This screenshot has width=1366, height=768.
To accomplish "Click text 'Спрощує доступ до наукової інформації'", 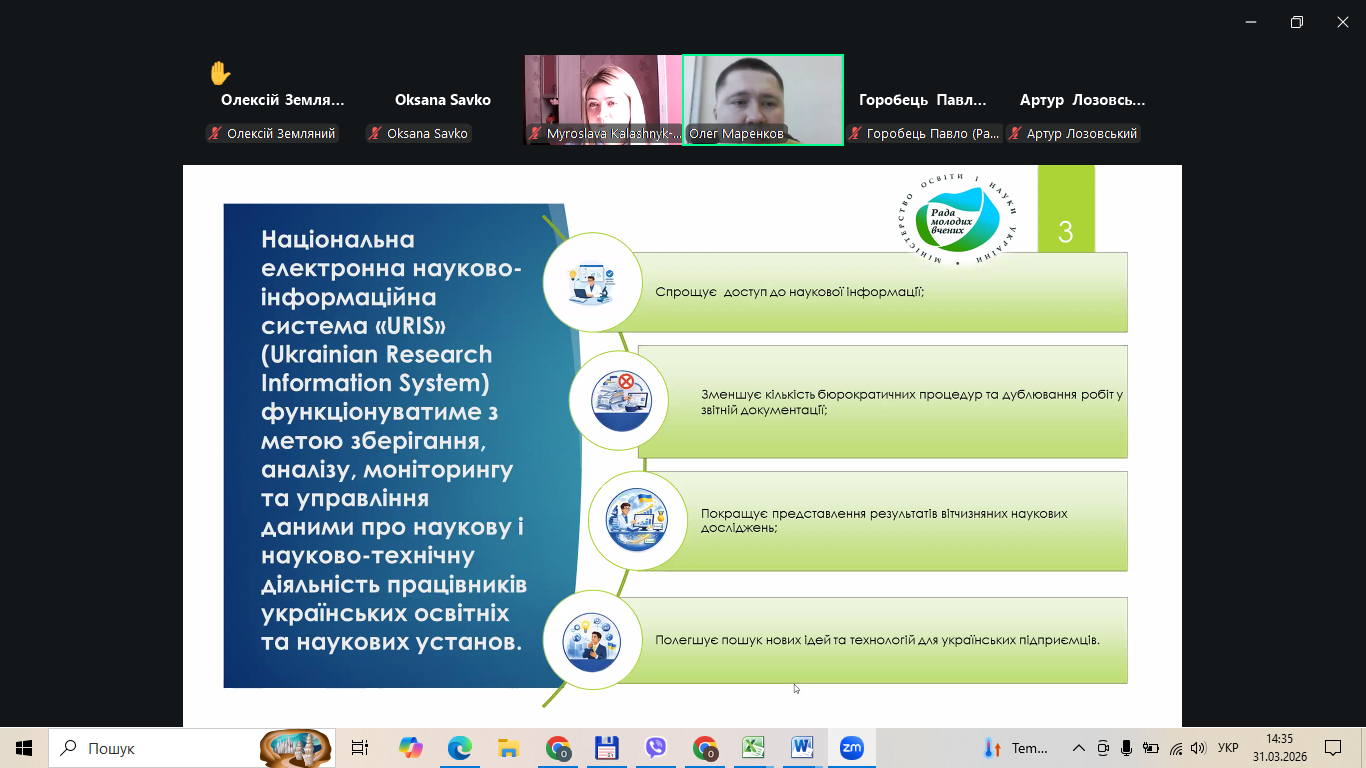I will pyautogui.click(x=788, y=292).
